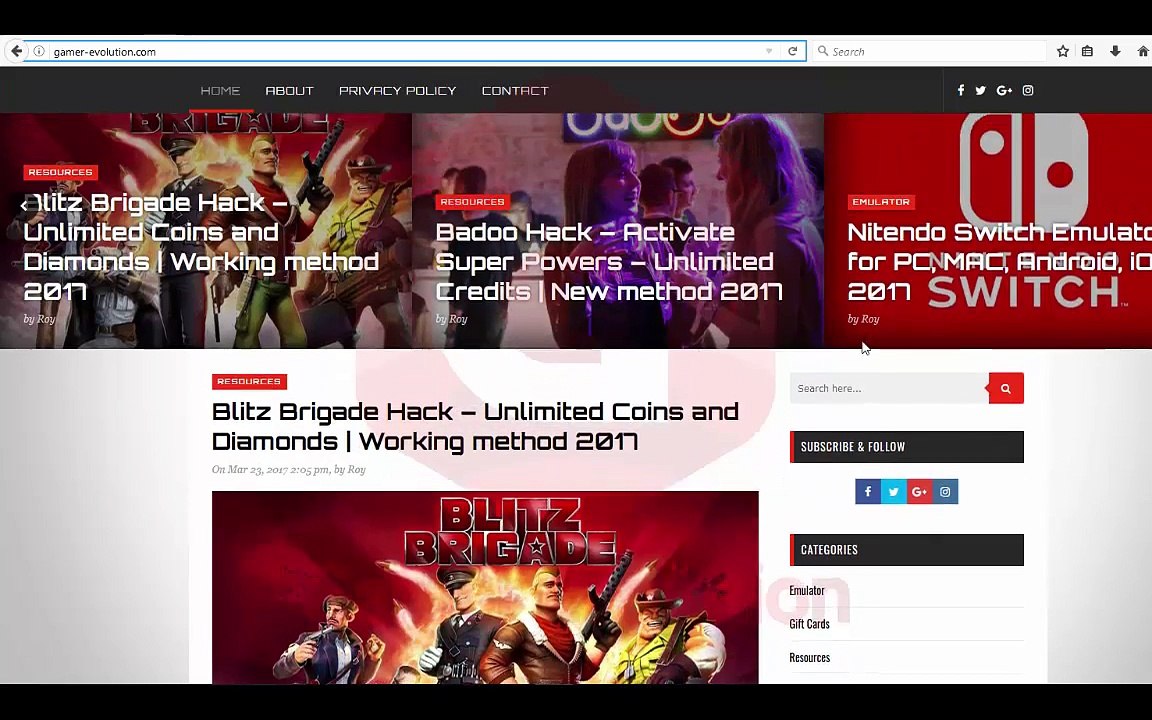Image resolution: width=1152 pixels, height=720 pixels.
Task: Click the sidebar Instagram follow icon
Action: pos(945,492)
